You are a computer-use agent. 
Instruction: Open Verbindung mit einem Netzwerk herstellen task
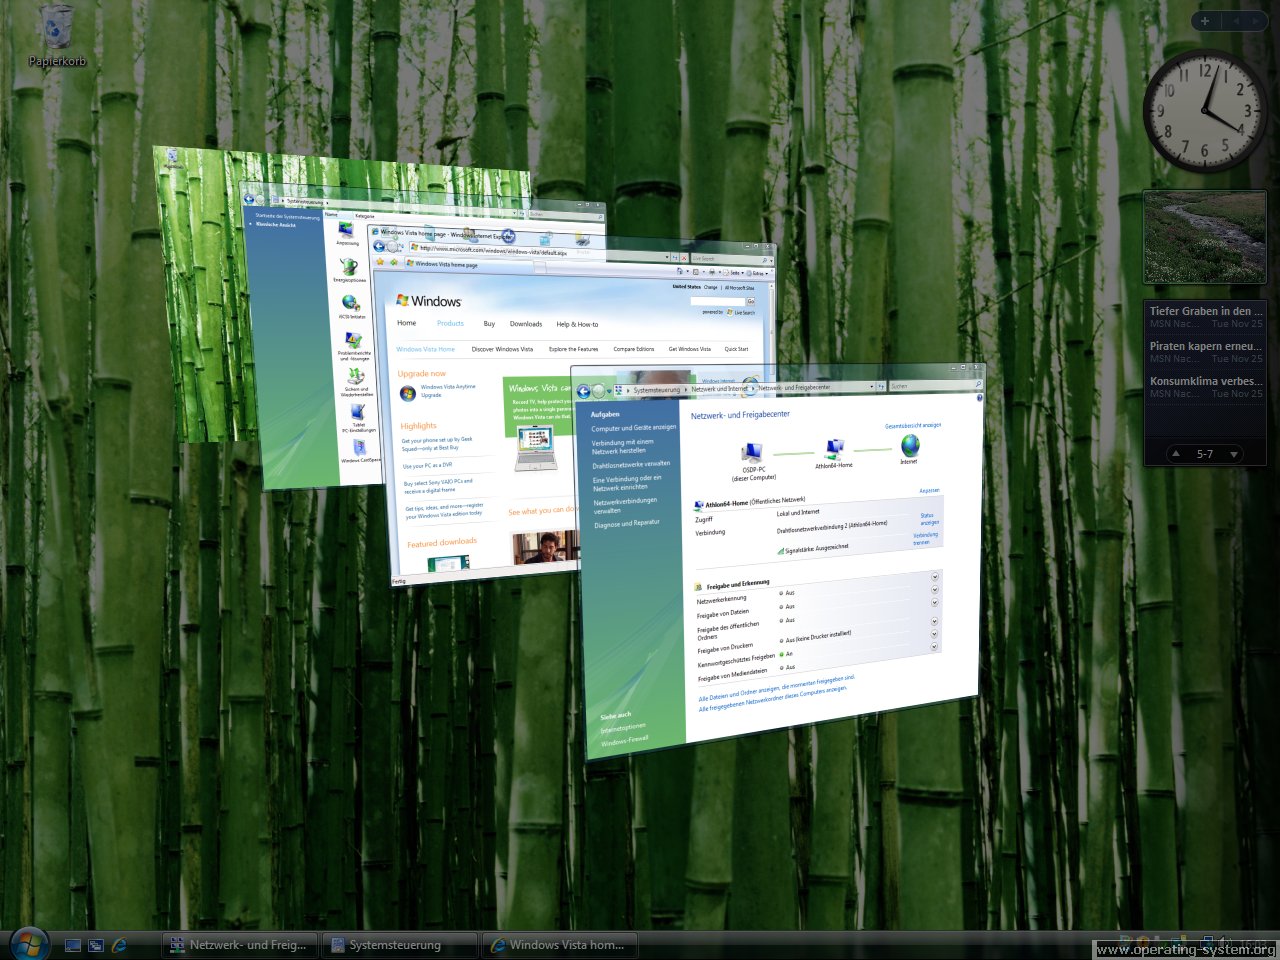(622, 446)
